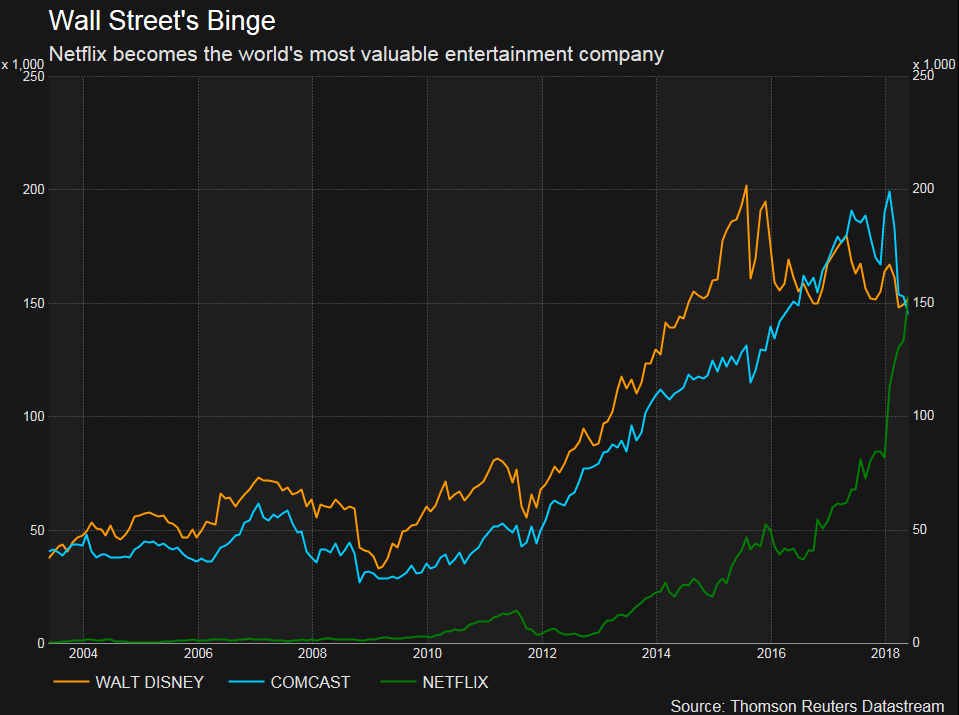Screen dimensions: 959x715
Task: Pick the 2012 year label on the x-axis
Action: pos(542,654)
